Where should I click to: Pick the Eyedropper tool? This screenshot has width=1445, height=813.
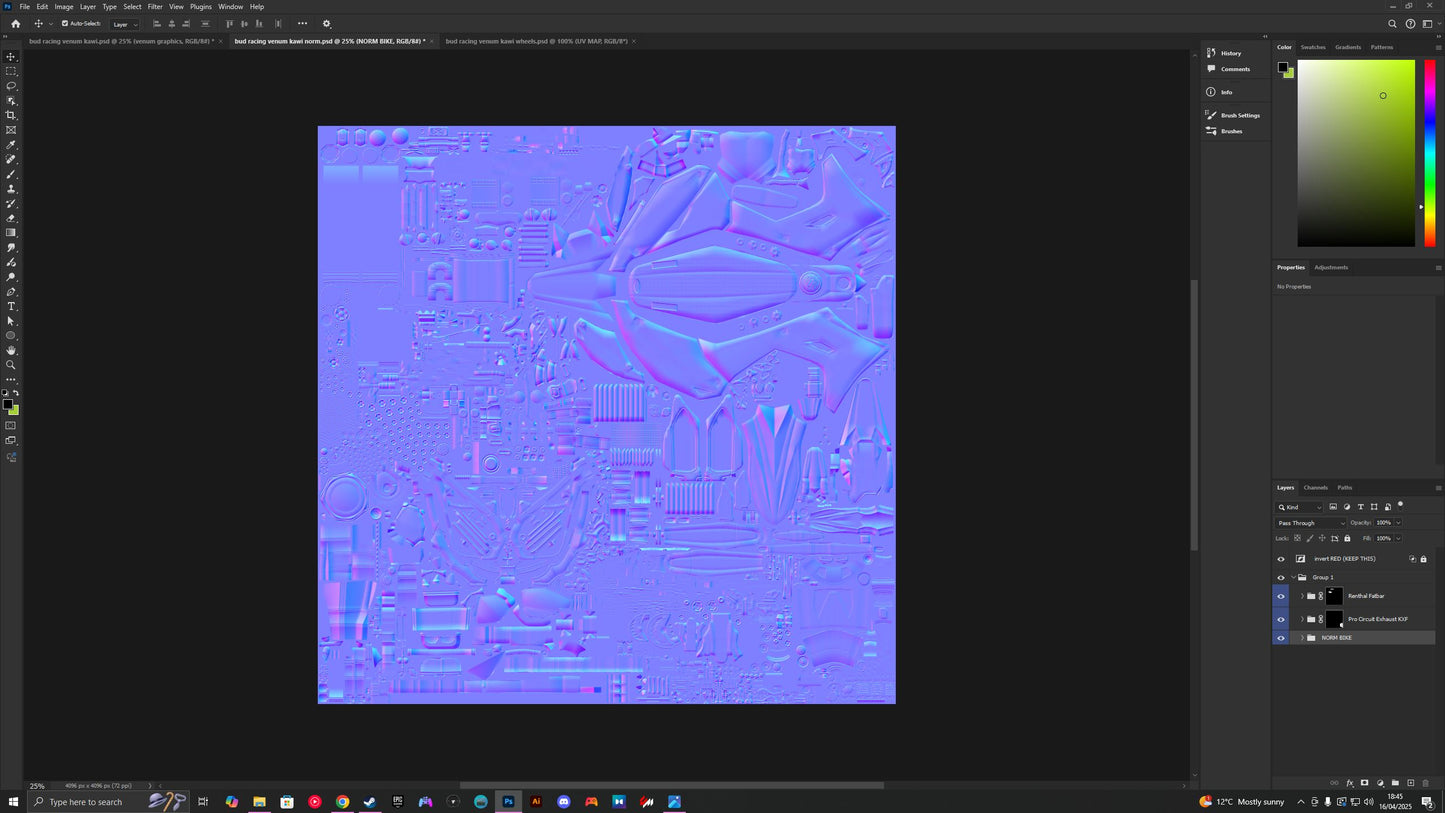(x=11, y=145)
